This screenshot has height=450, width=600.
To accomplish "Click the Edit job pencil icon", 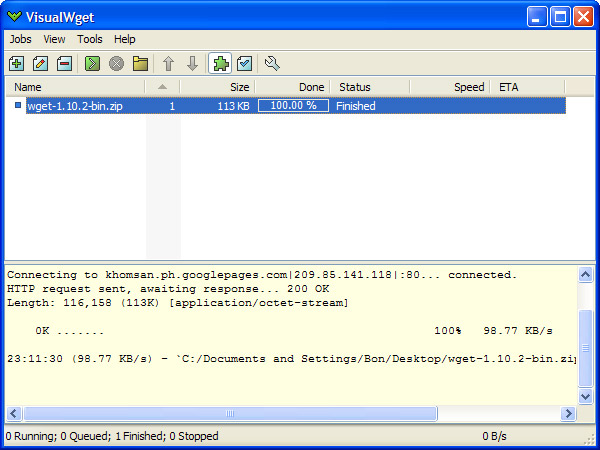I will [x=40, y=63].
